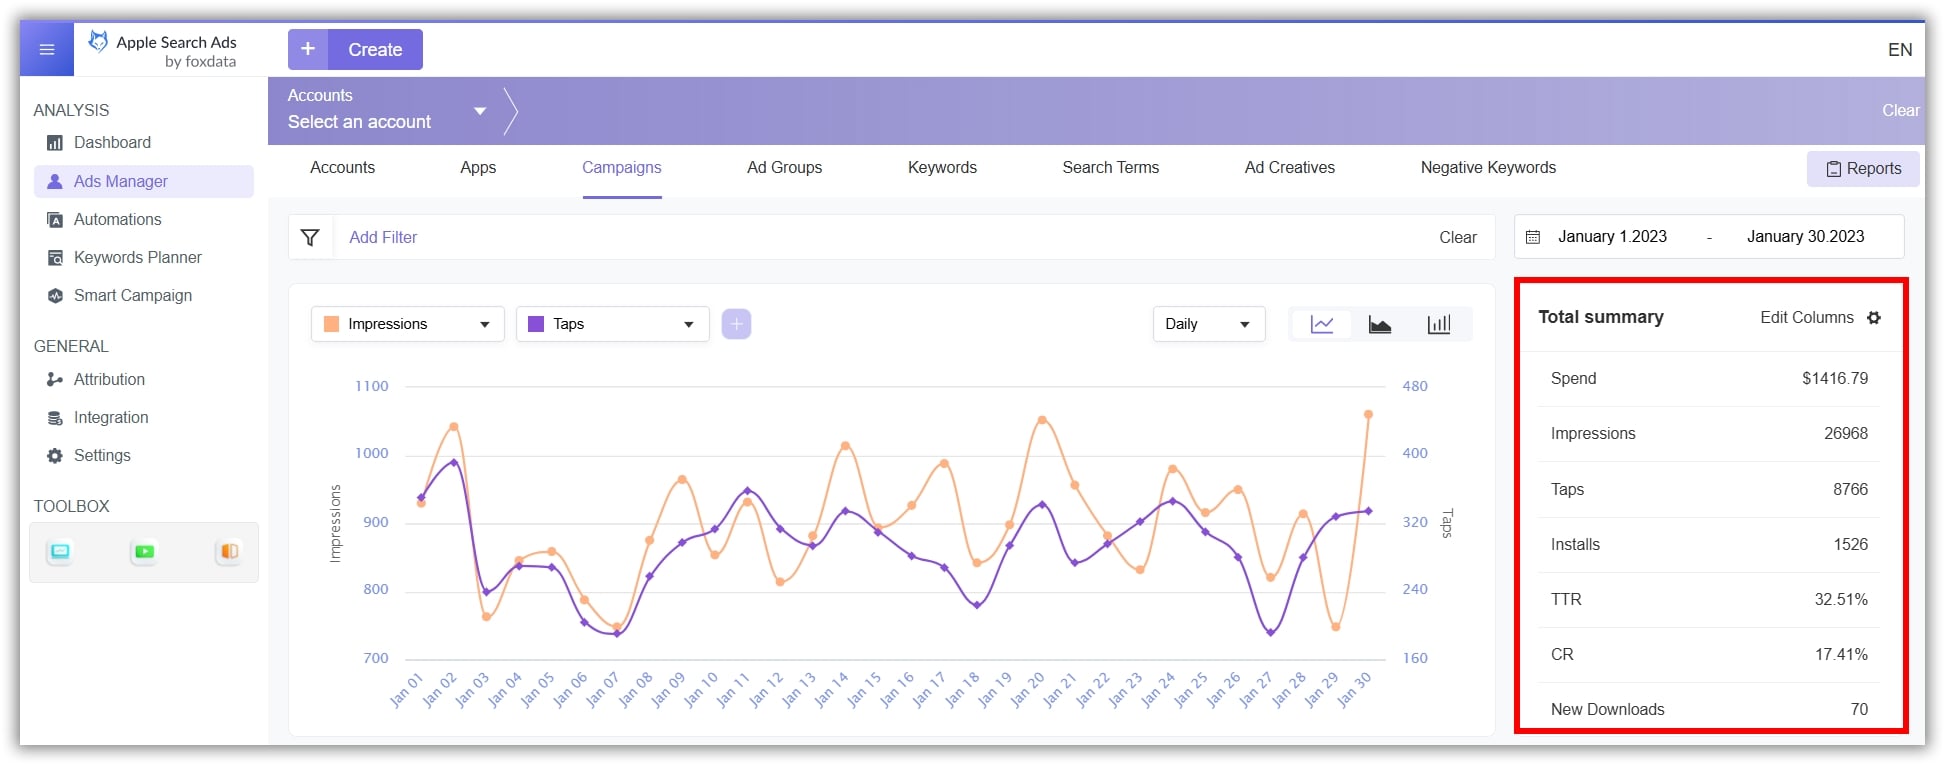The width and height of the screenshot is (1945, 765).
Task: Switch to bar chart view icon
Action: point(1438,324)
